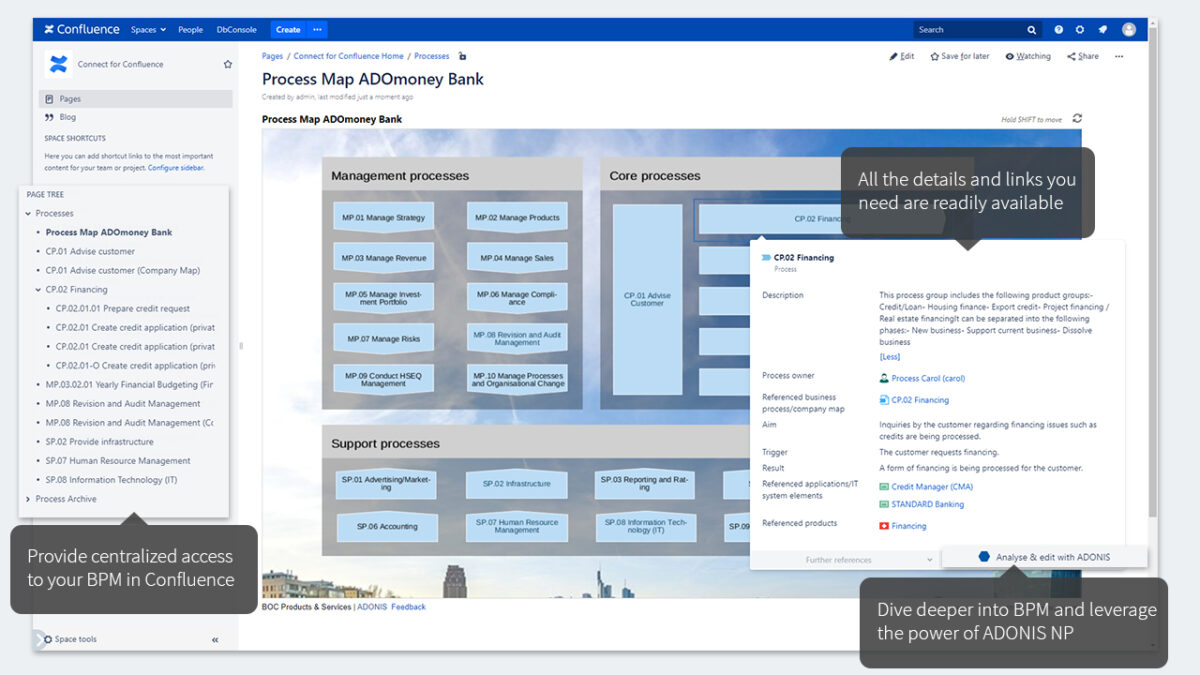Open the help icon in the top bar
The height and width of the screenshot is (675, 1200).
[1058, 29]
